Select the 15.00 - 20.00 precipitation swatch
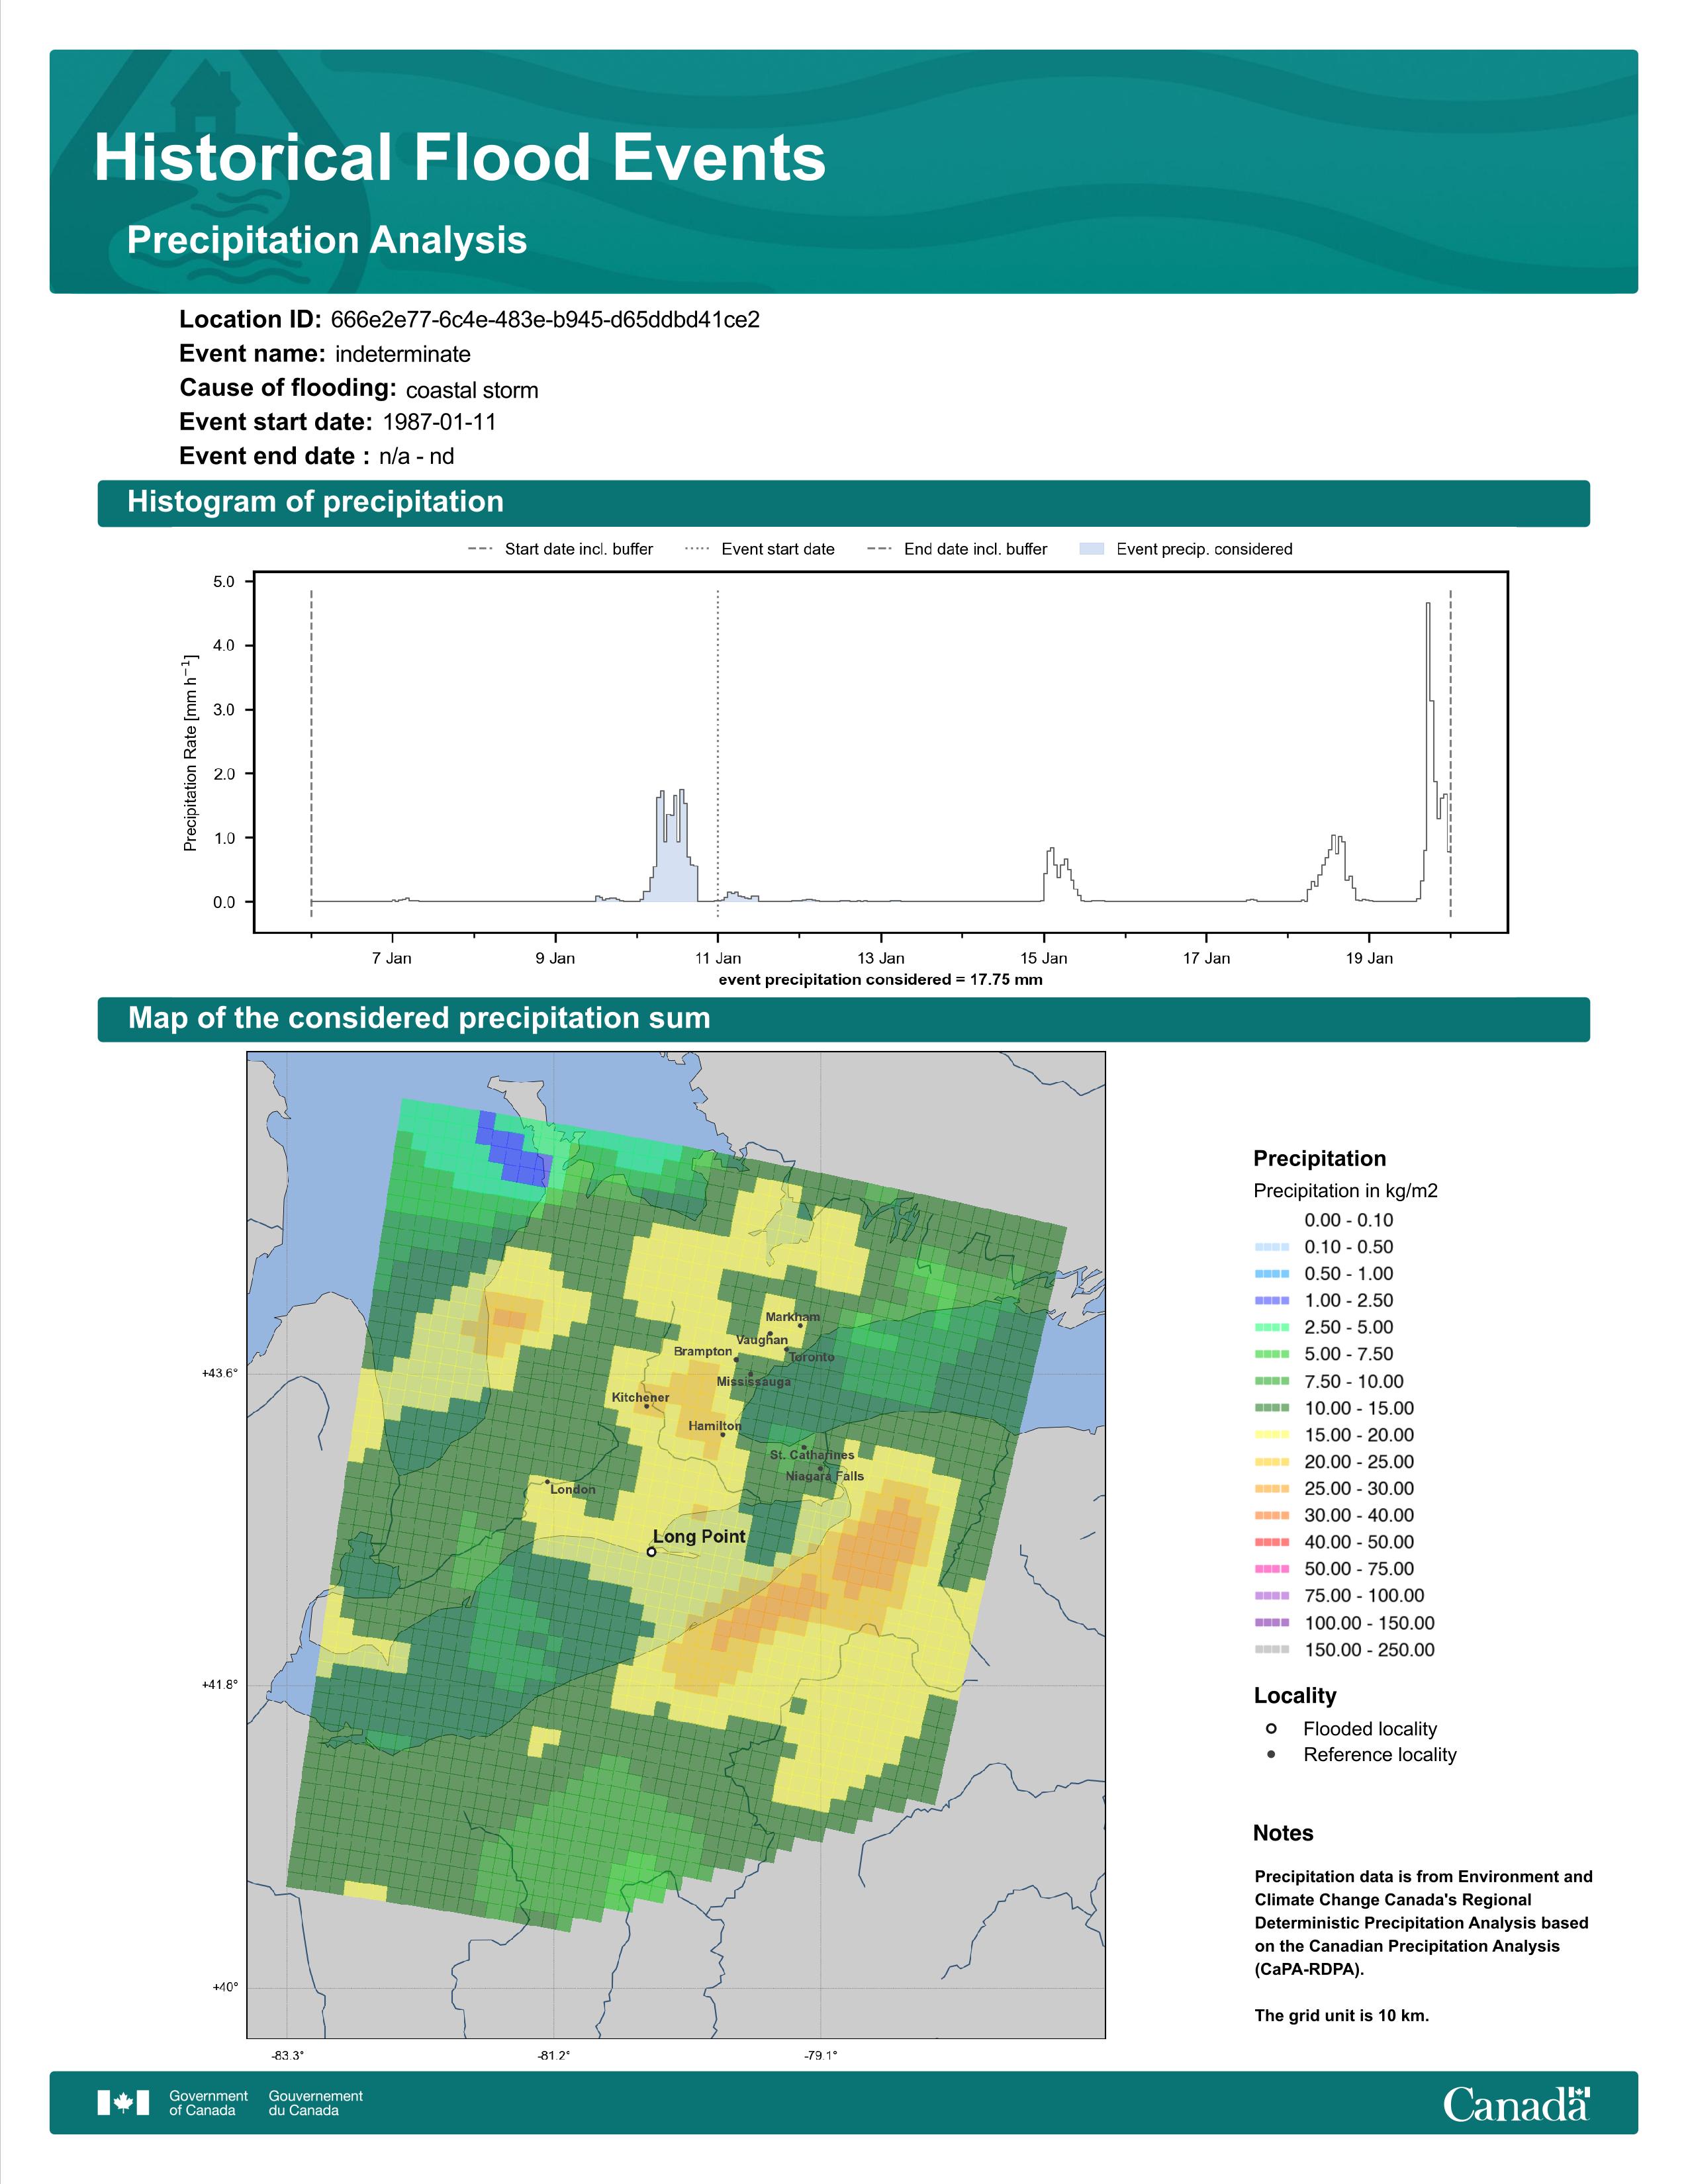 click(1271, 1435)
